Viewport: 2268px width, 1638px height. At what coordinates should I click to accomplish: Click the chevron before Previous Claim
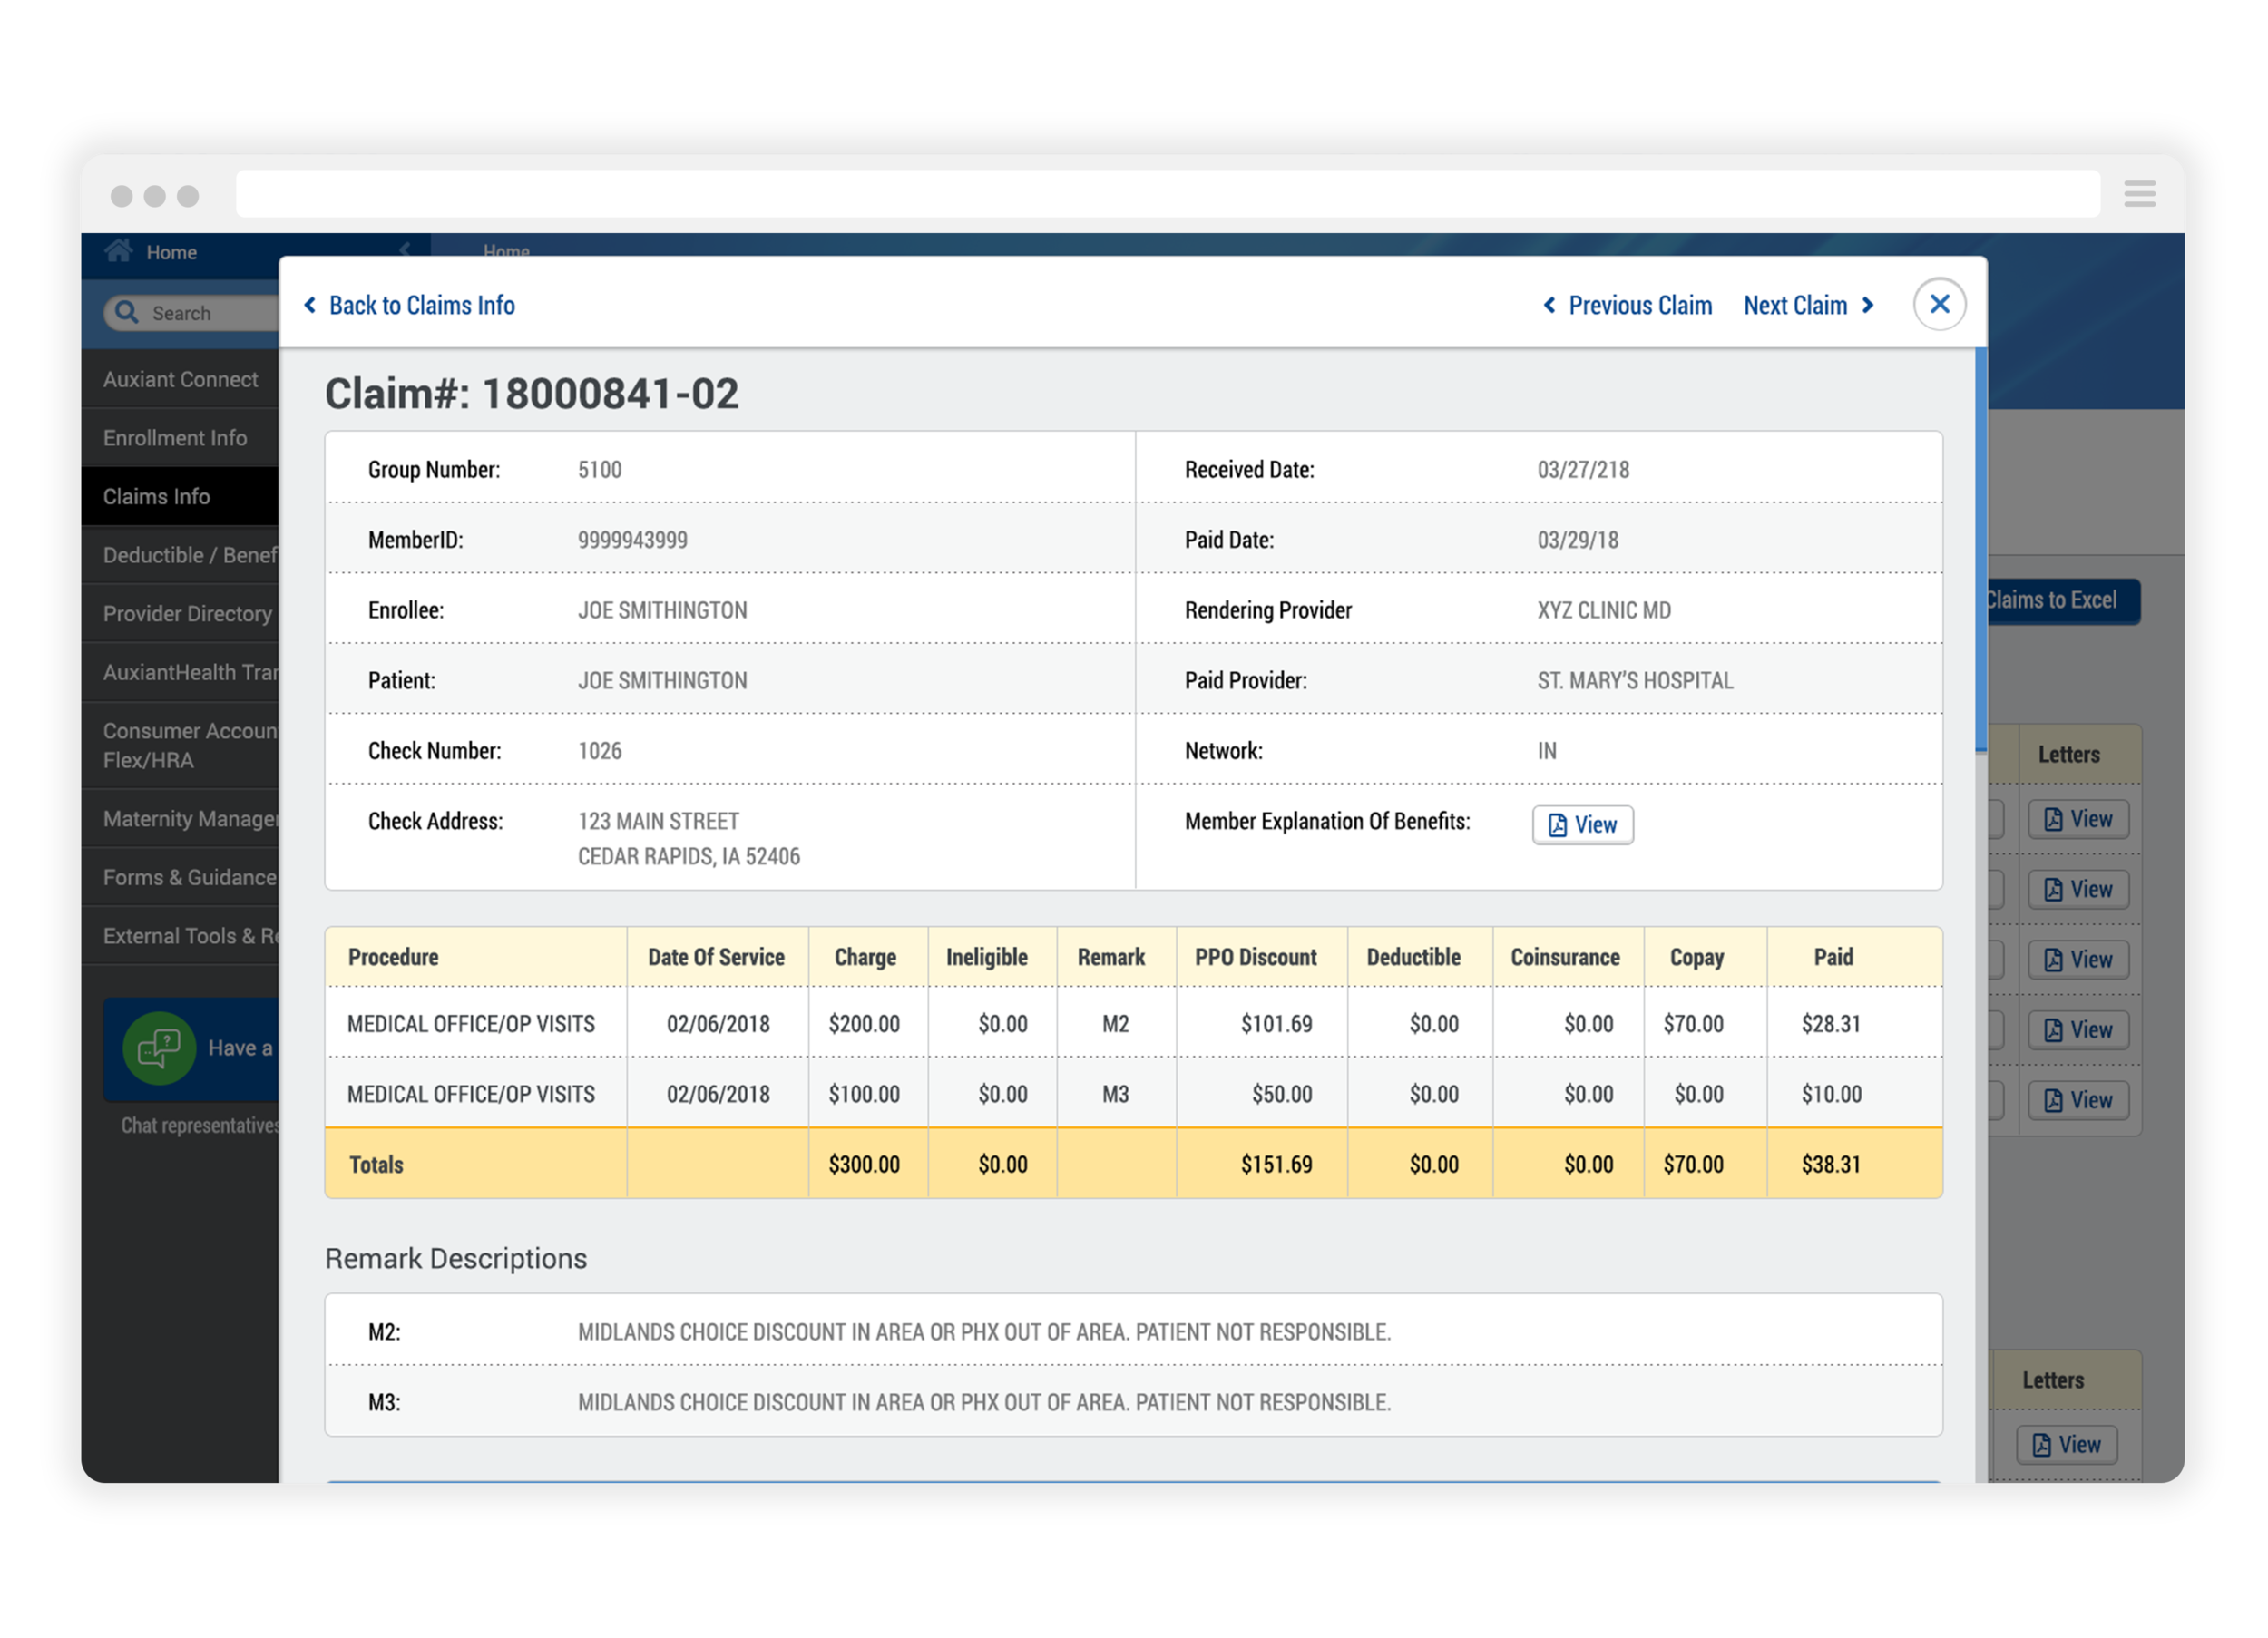coord(1550,305)
